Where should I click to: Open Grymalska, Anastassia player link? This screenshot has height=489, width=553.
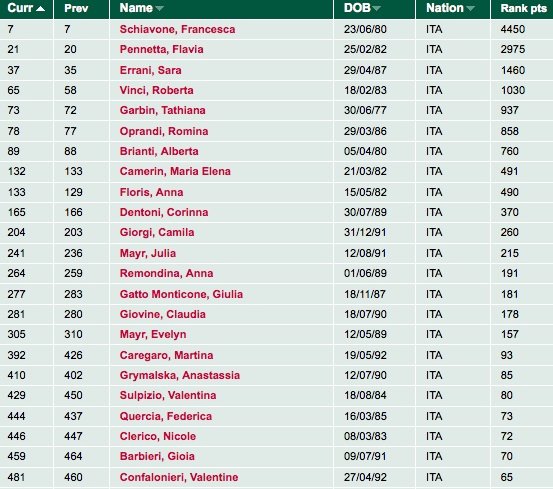tap(180, 375)
